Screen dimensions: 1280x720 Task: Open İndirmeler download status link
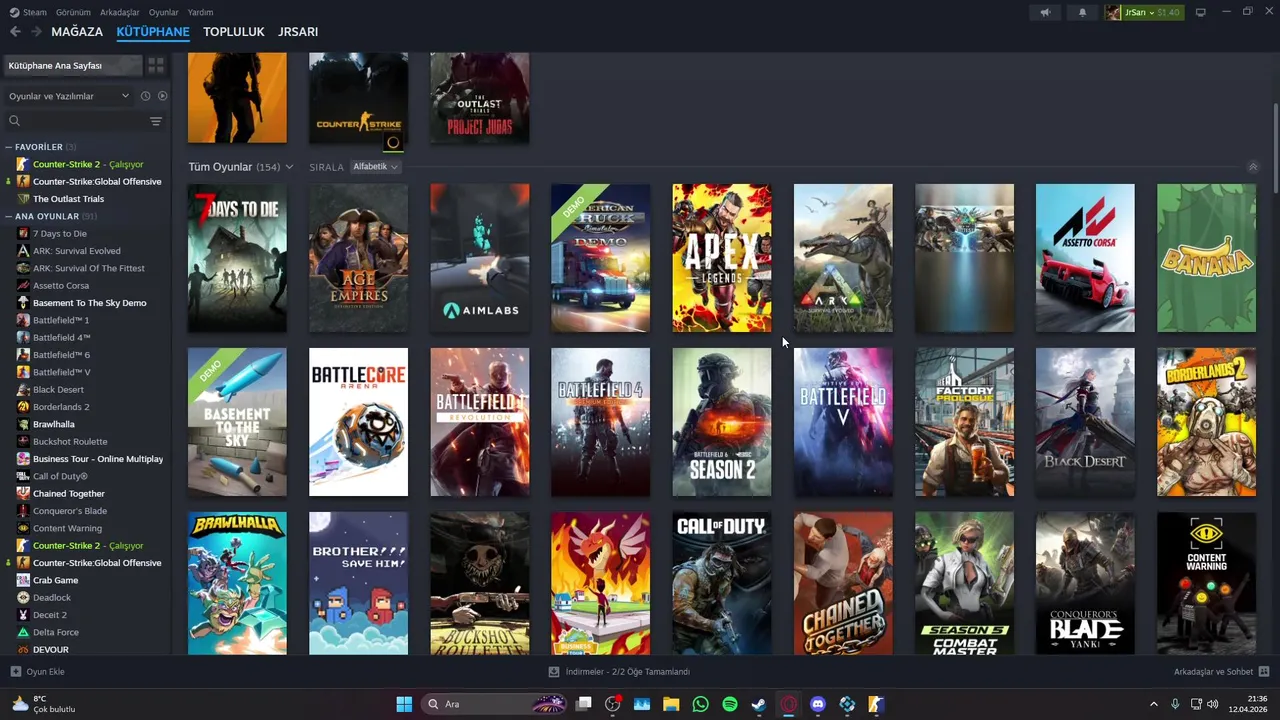click(x=620, y=672)
